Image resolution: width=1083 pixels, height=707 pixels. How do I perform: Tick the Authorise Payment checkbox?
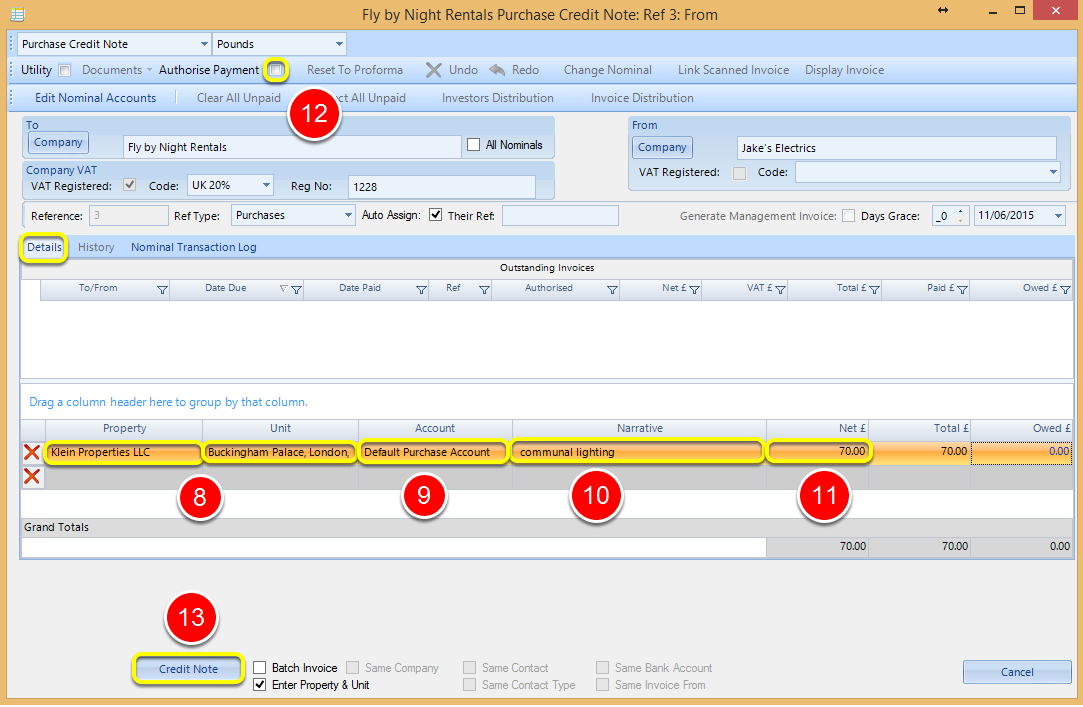coord(276,70)
